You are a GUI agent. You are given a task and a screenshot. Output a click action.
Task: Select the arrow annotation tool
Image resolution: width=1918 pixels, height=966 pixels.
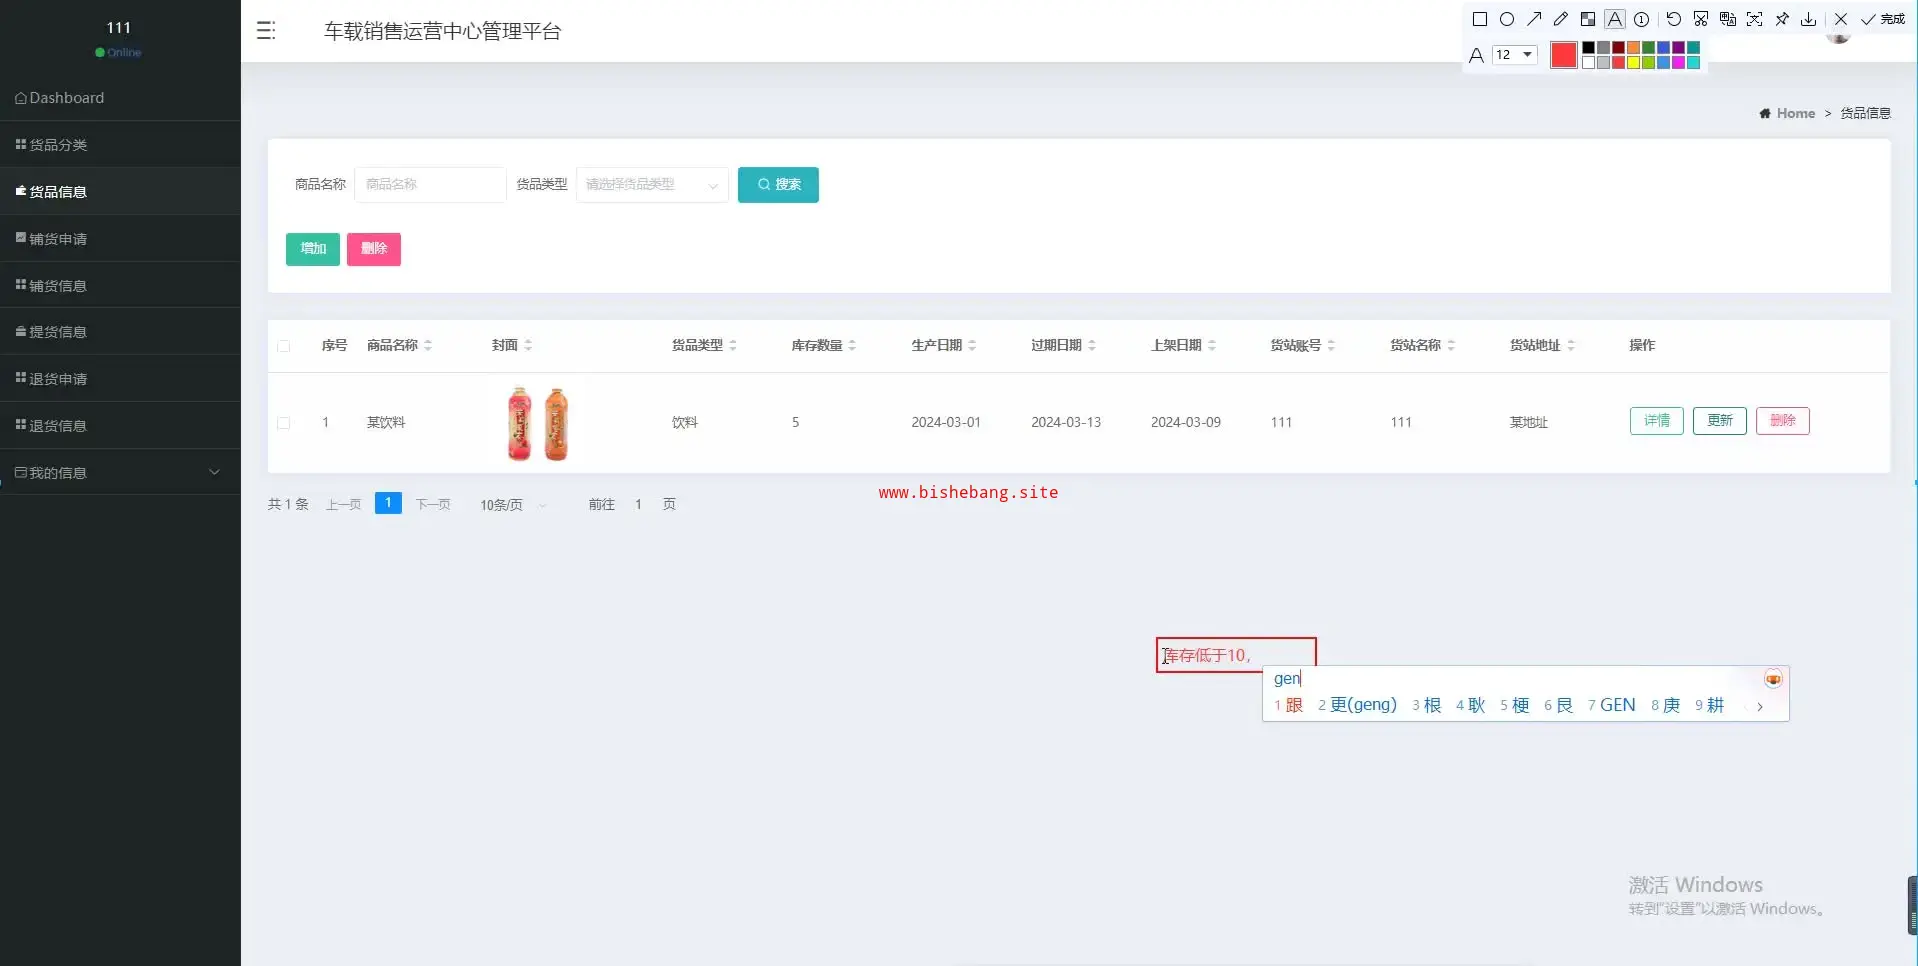tap(1534, 19)
